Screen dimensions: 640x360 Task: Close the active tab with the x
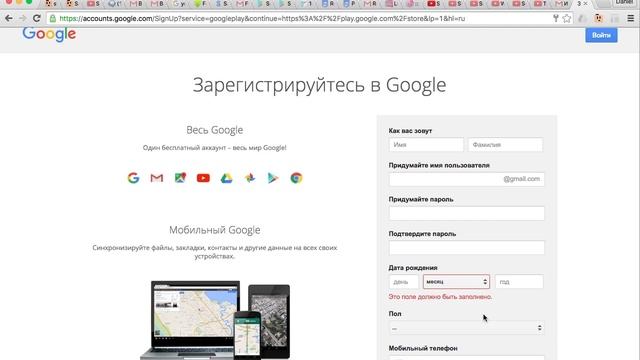point(585,3)
